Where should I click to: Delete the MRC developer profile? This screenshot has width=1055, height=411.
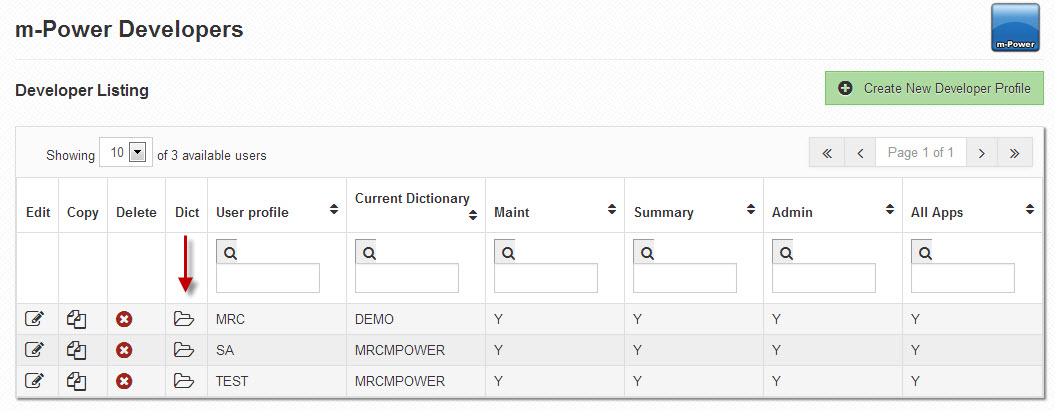[124, 320]
